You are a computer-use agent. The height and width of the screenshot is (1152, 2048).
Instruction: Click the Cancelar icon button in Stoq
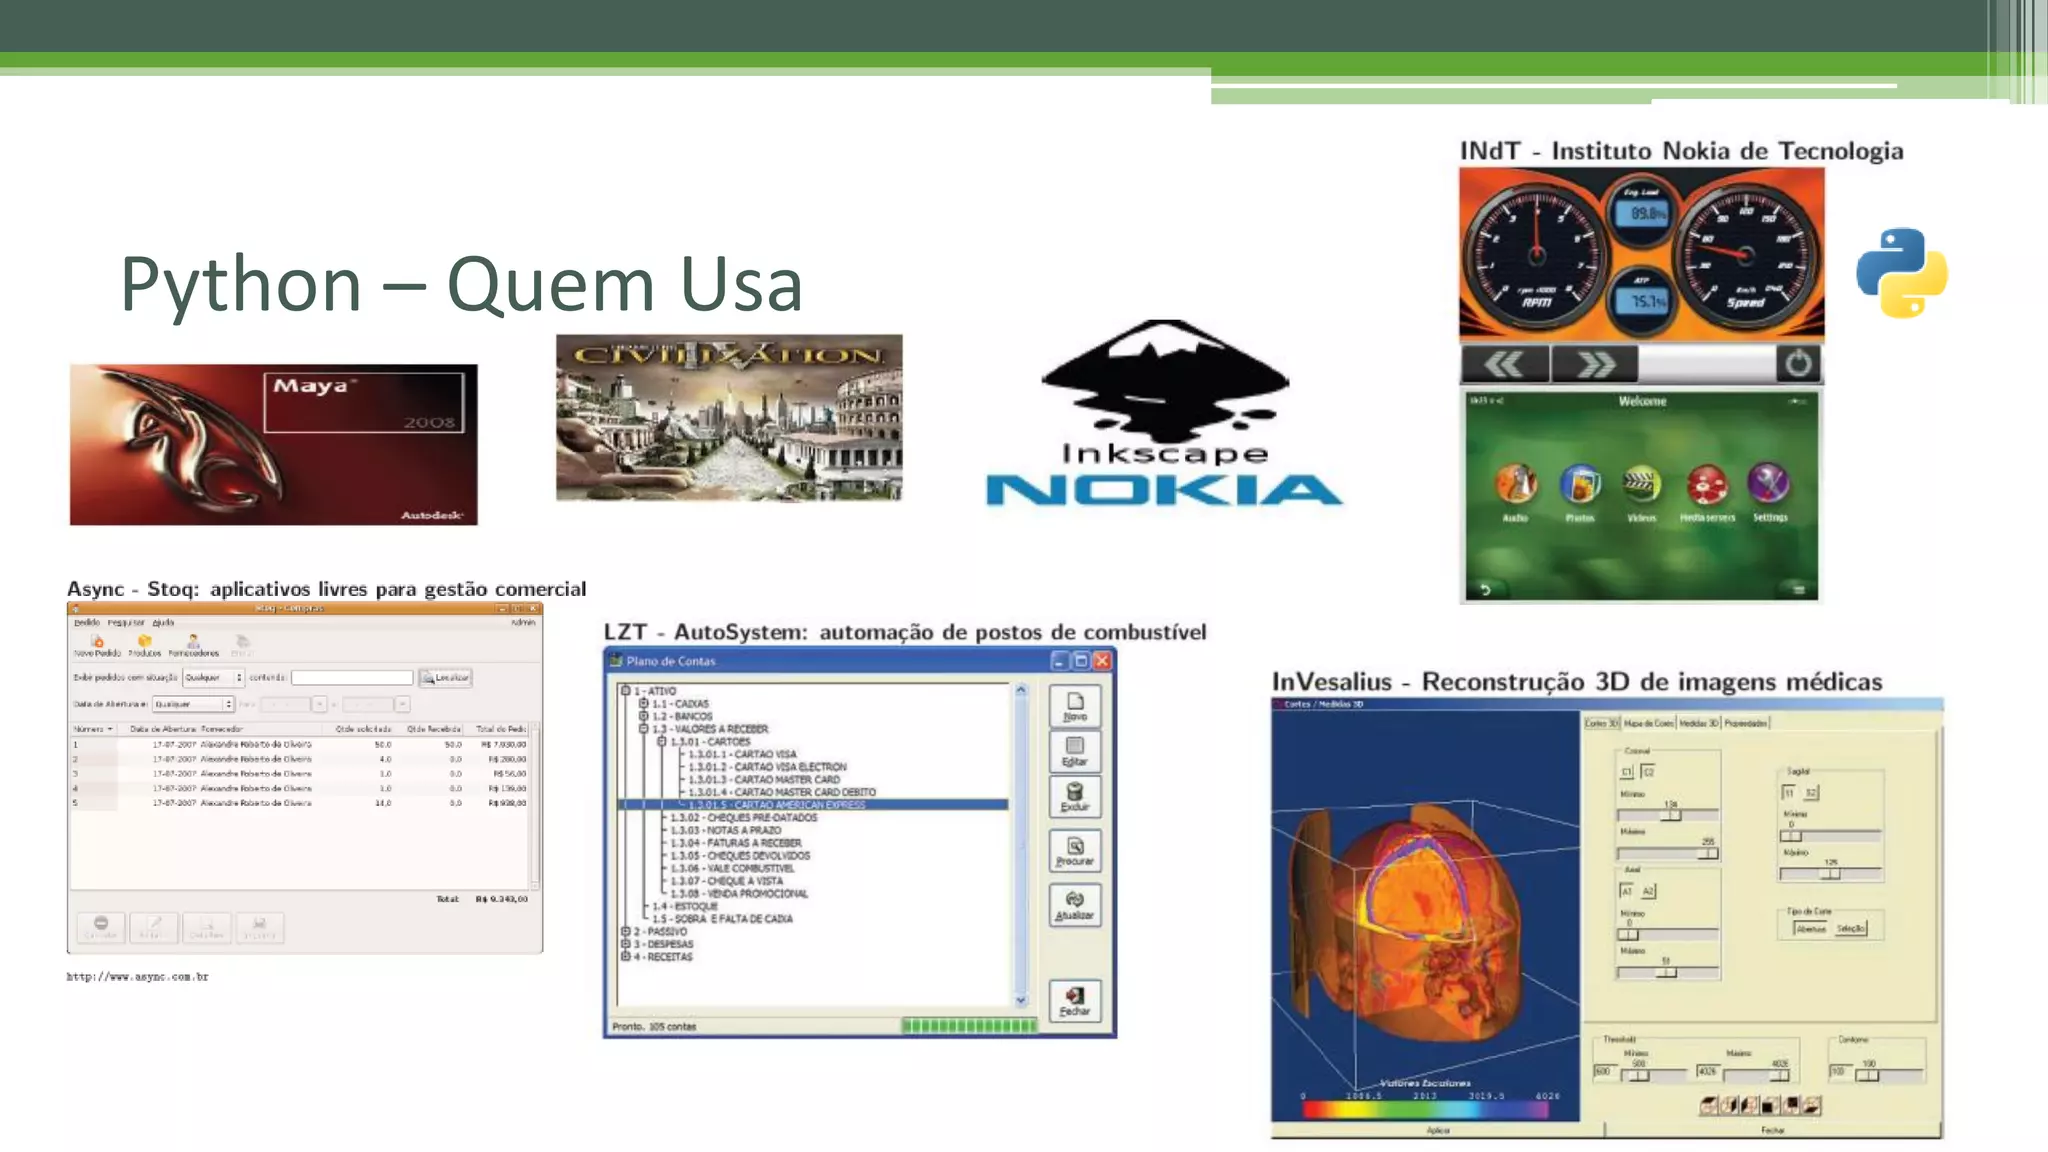tap(100, 927)
